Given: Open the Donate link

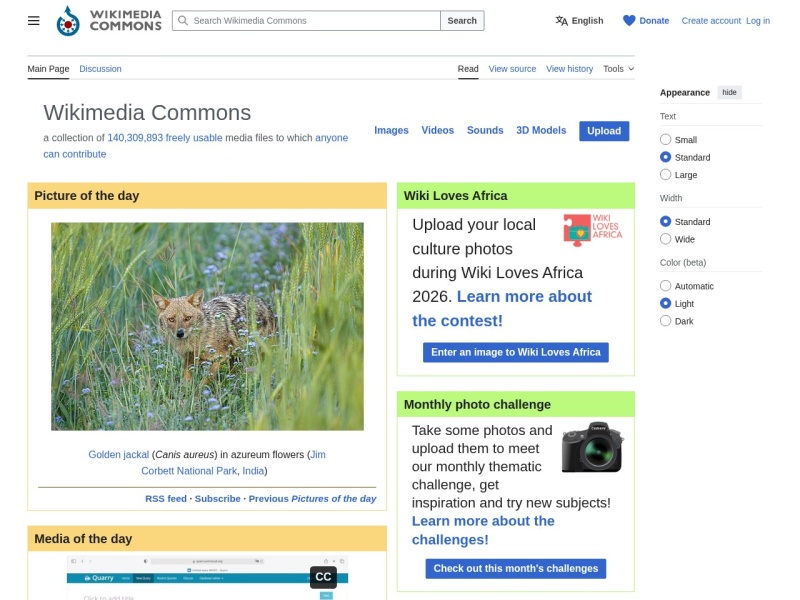Looking at the screenshot, I should [x=654, y=21].
